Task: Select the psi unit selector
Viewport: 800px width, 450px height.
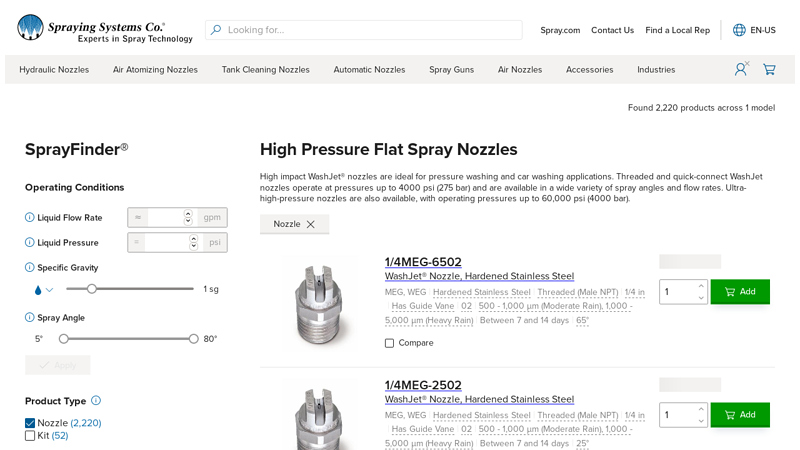Action: [215, 242]
